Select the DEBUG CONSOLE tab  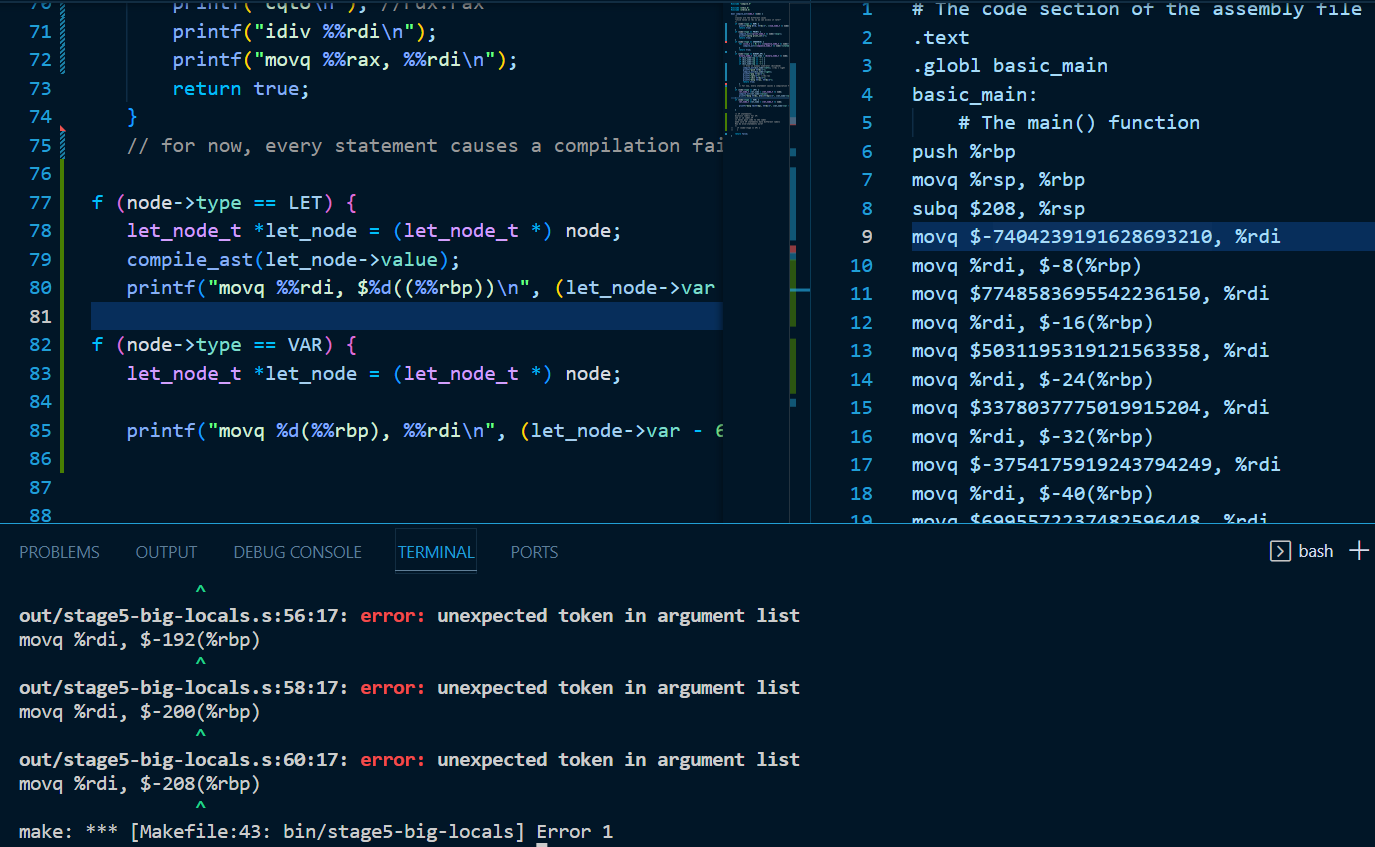297,552
